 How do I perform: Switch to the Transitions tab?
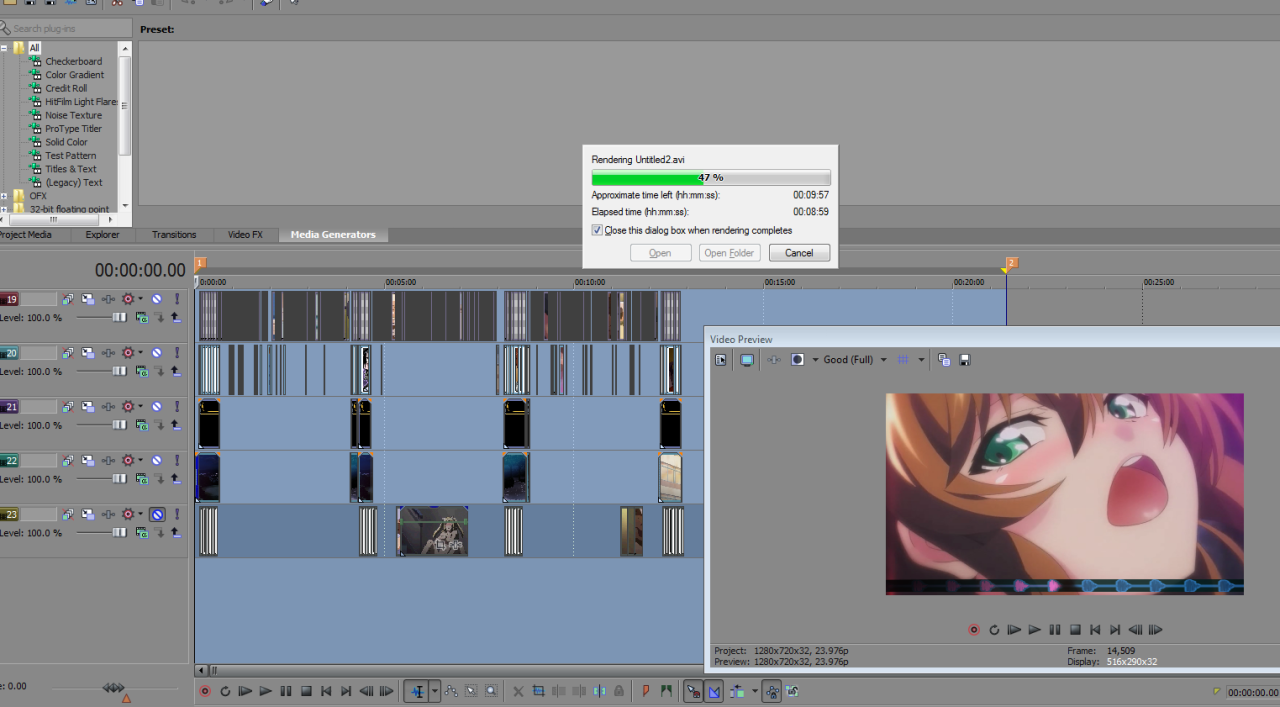pyautogui.click(x=174, y=235)
